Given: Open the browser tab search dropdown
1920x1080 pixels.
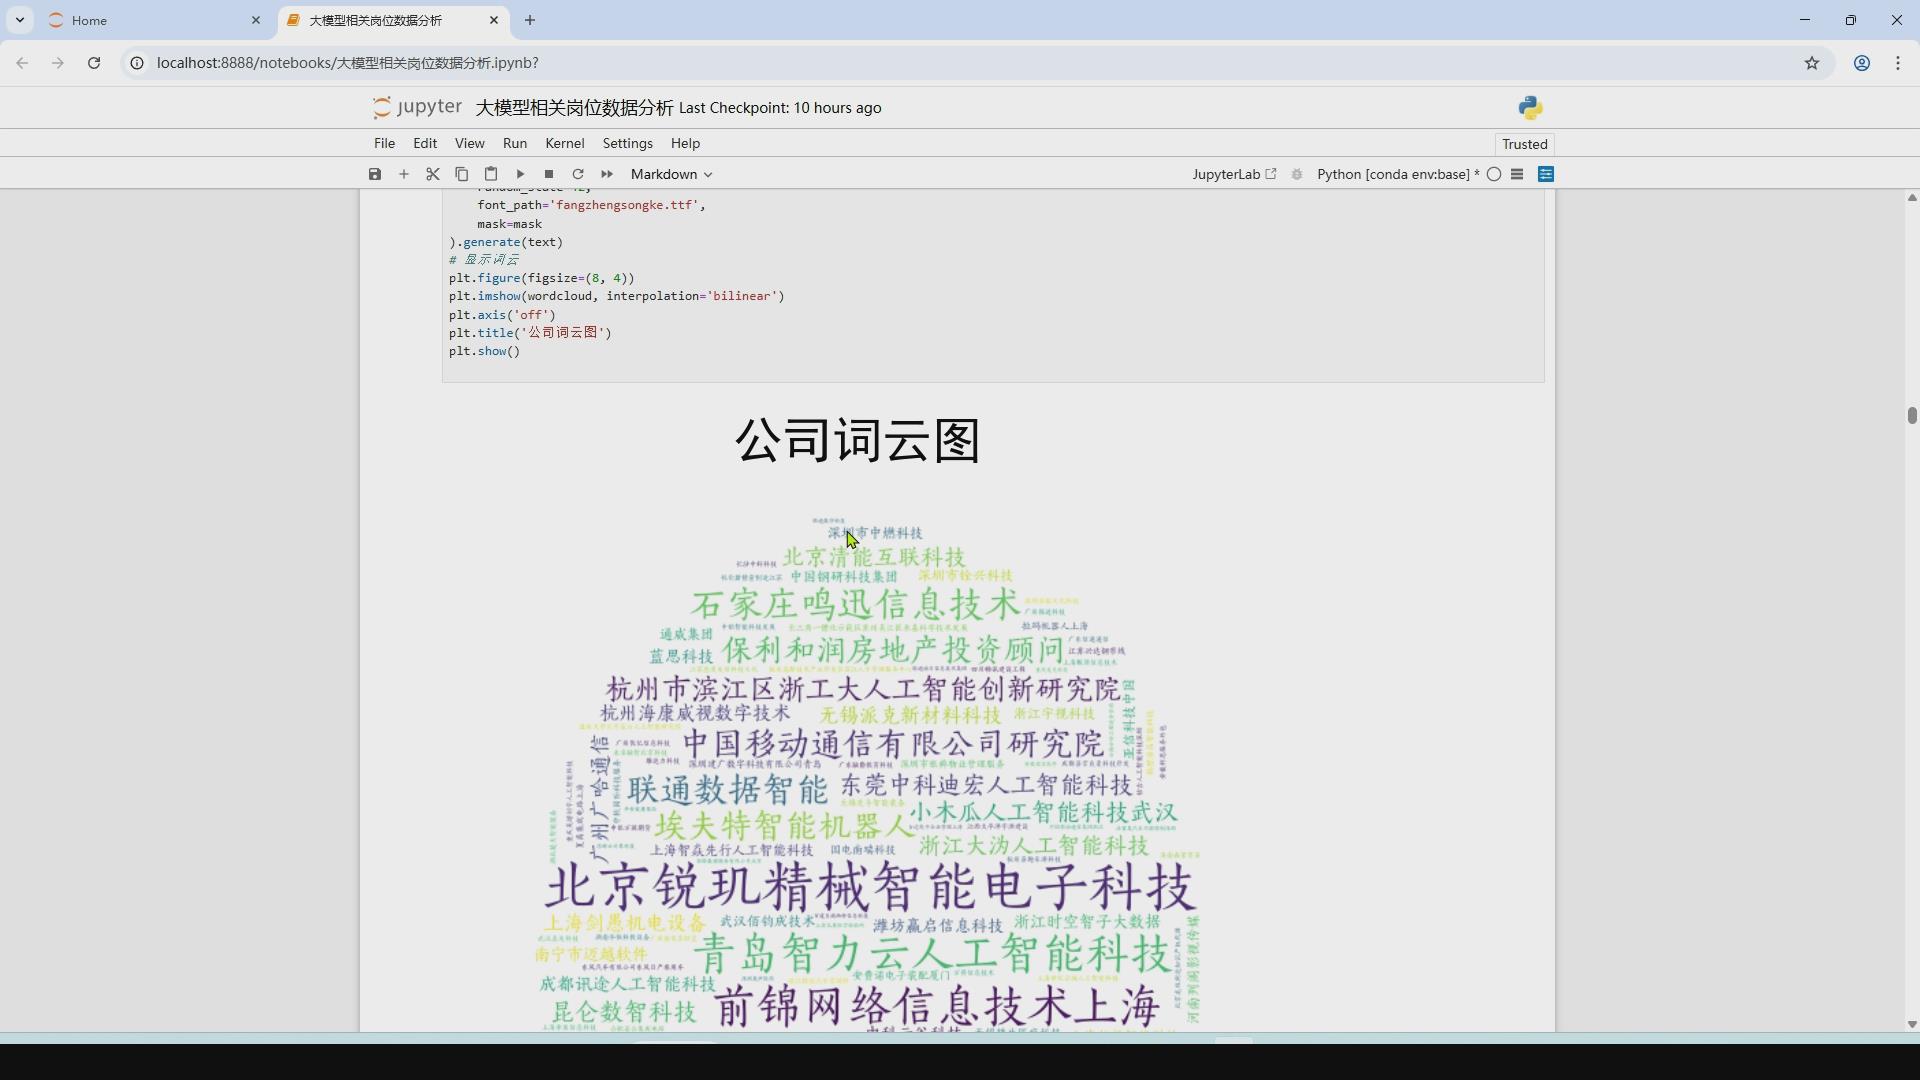Looking at the screenshot, I should tap(19, 20).
